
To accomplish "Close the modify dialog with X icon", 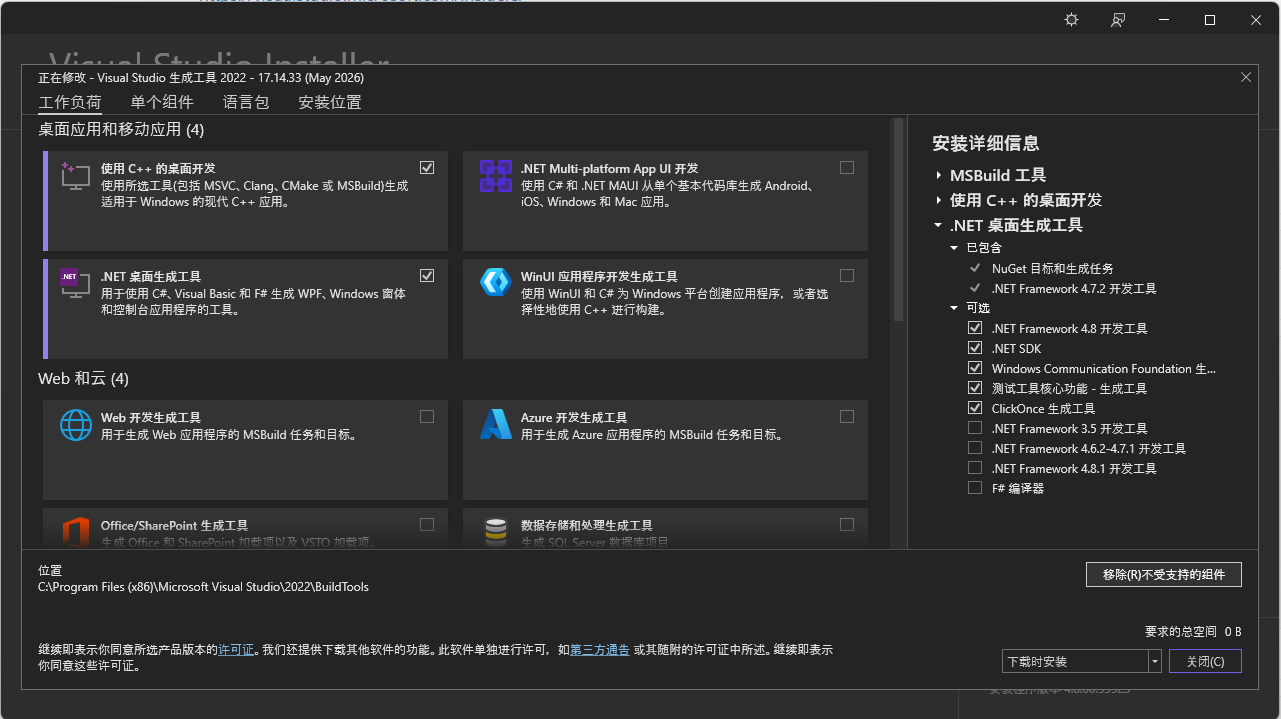I will pos(1246,77).
